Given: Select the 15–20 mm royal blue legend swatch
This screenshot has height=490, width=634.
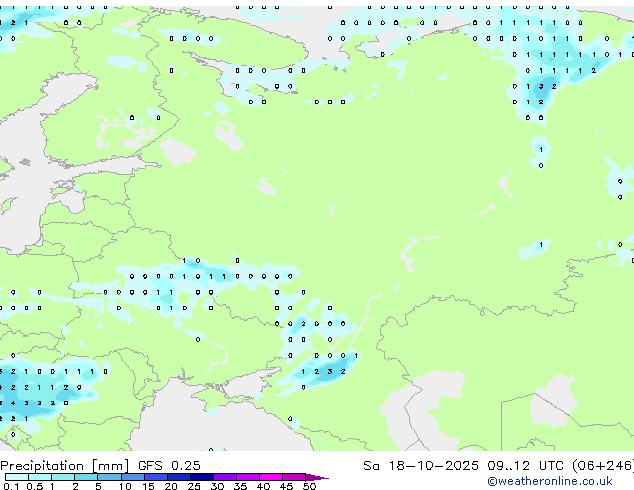Looking at the screenshot, I should [155, 477].
